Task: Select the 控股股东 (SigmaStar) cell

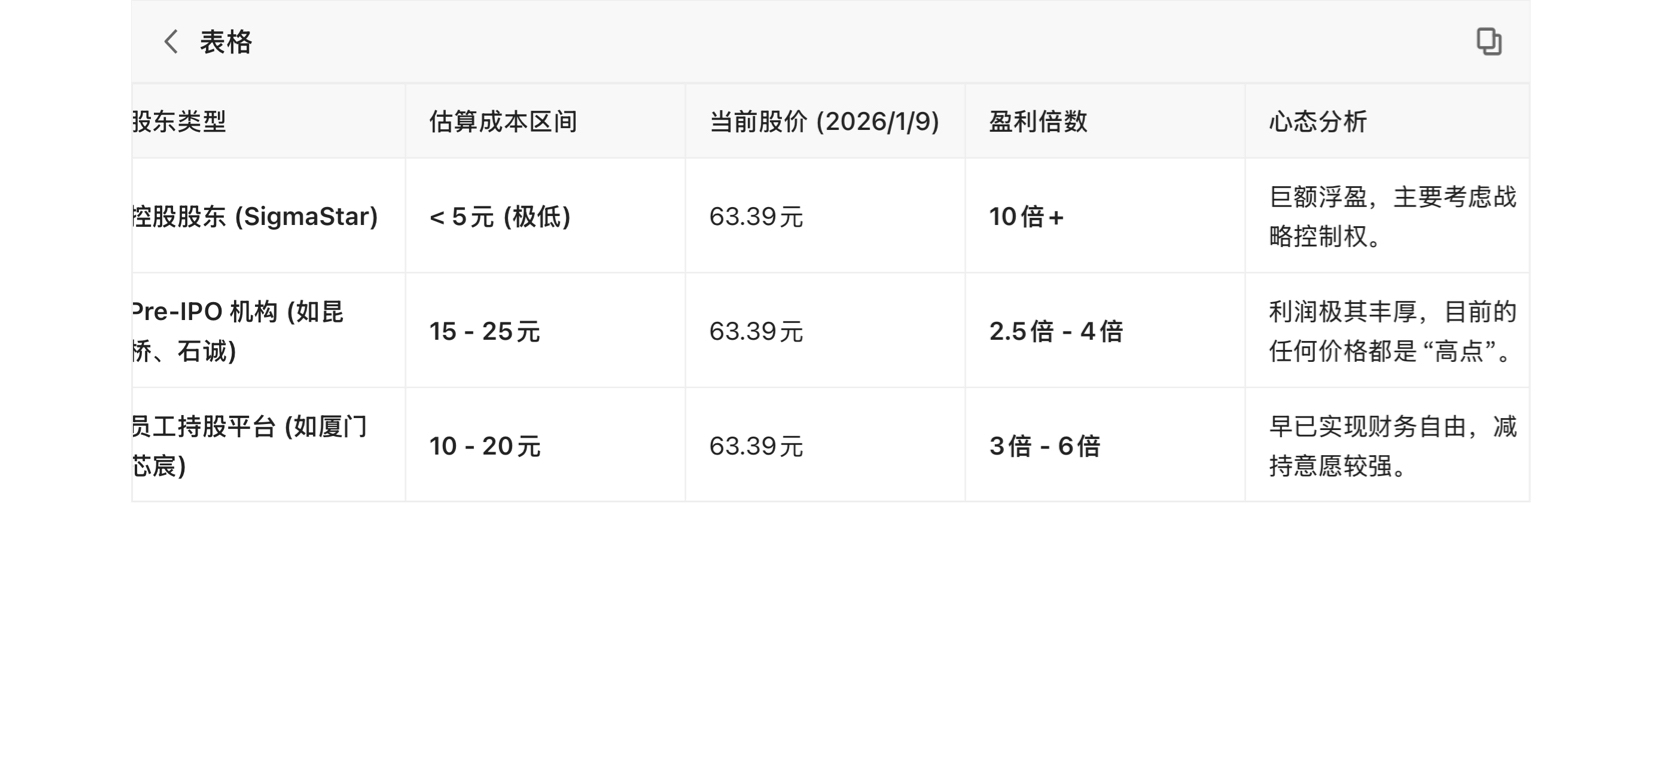Action: (256, 217)
